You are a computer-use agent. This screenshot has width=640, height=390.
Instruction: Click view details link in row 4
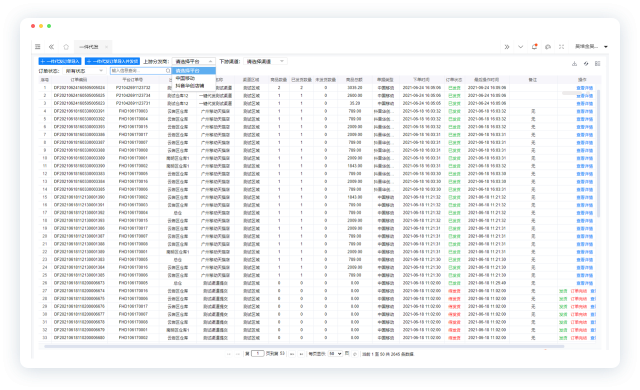tap(584, 111)
